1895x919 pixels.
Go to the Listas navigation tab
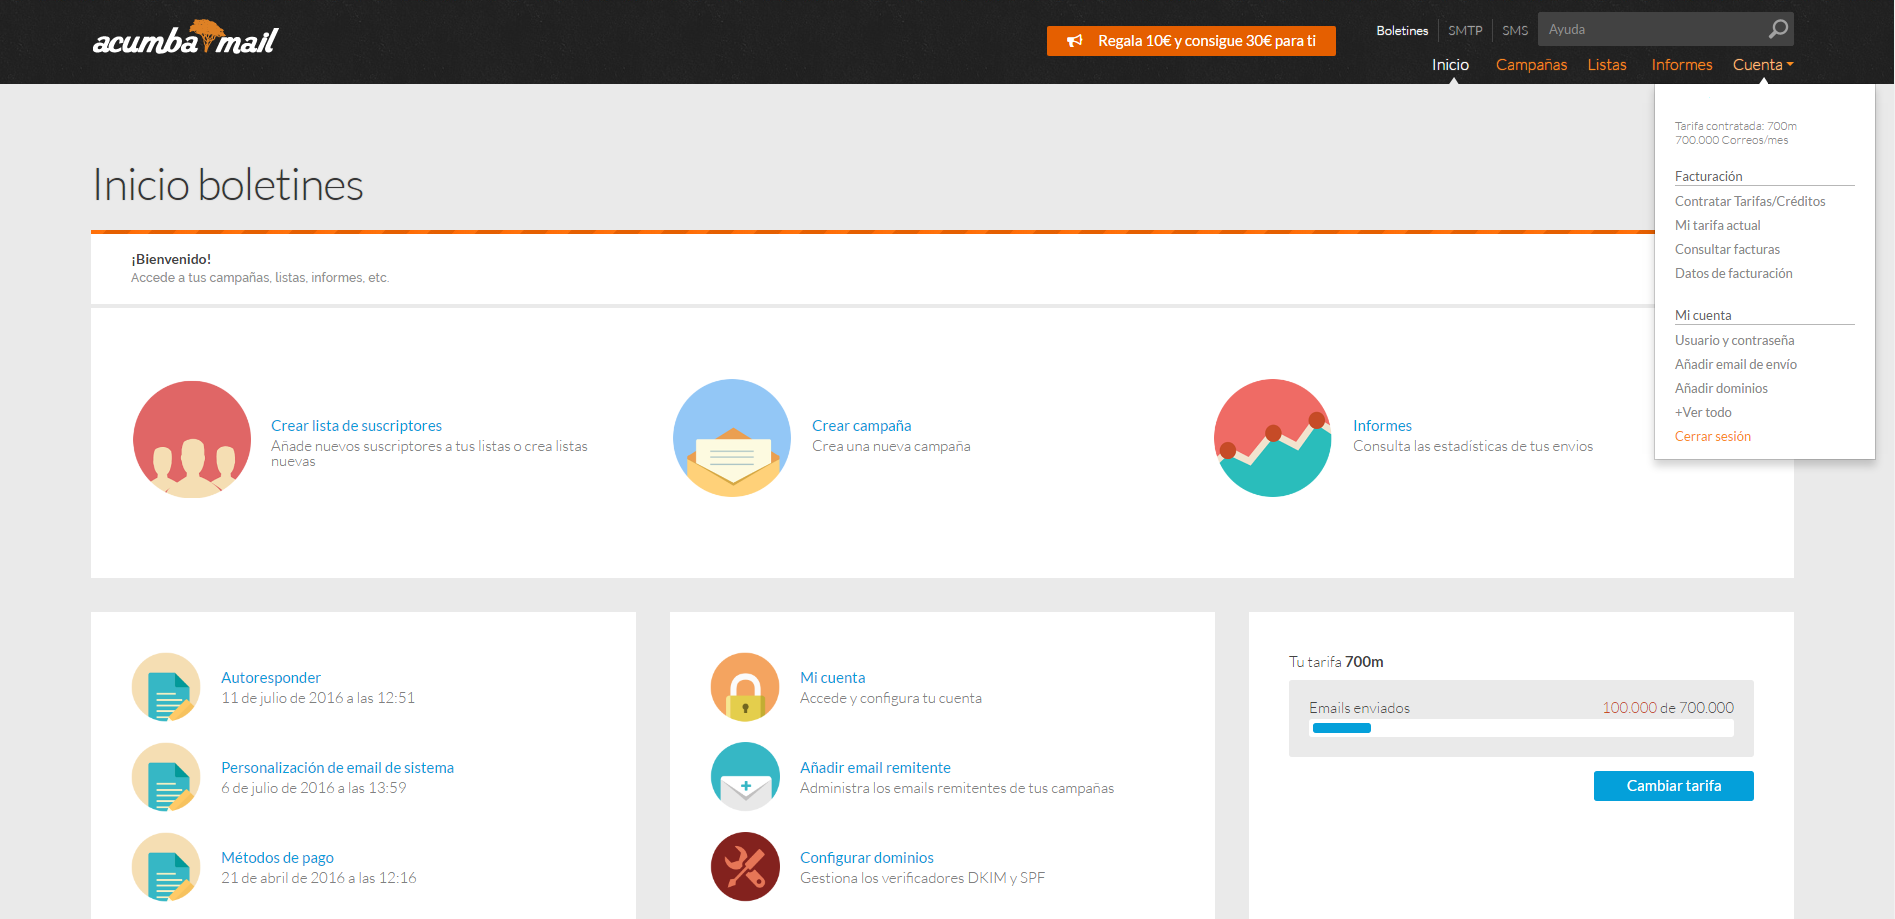tap(1606, 65)
